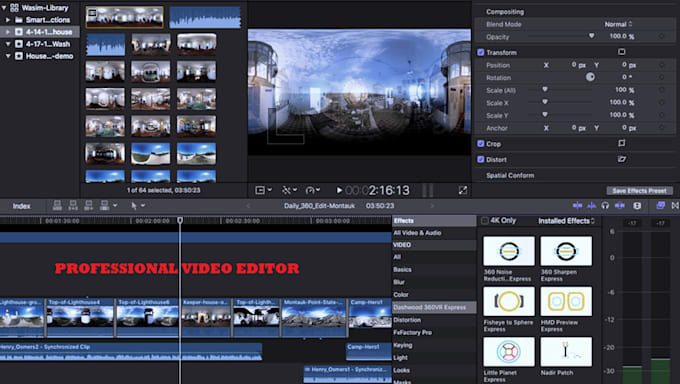Click the Save Effects Preset button

tap(640, 190)
